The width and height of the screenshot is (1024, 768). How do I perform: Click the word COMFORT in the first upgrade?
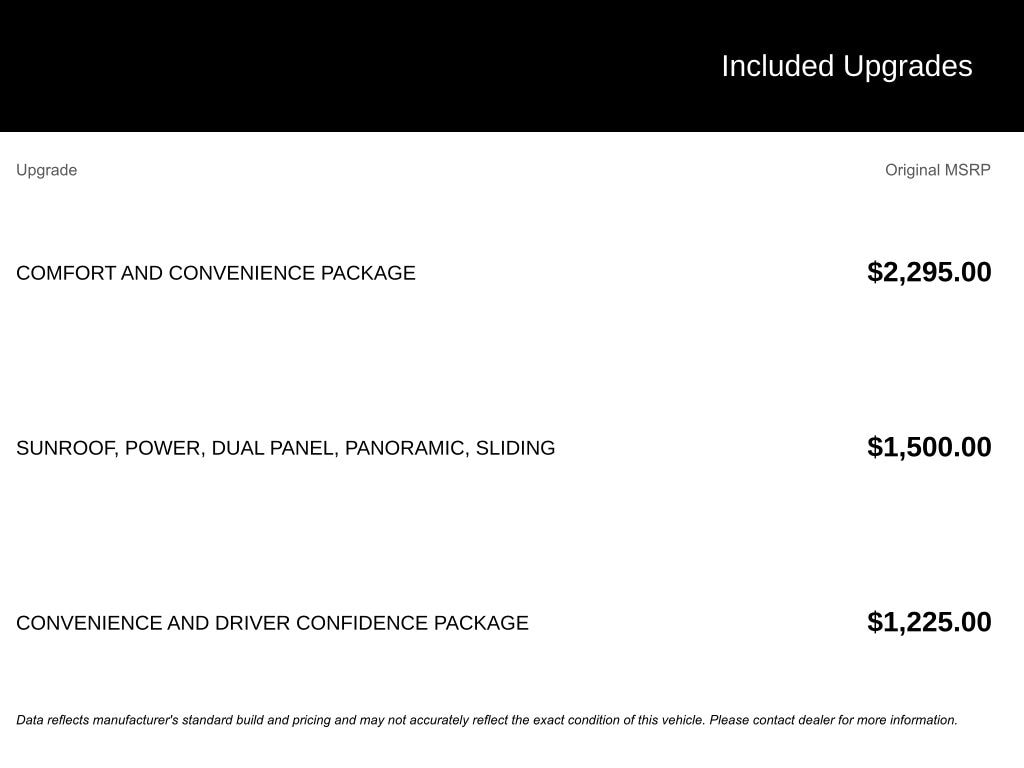(x=66, y=273)
